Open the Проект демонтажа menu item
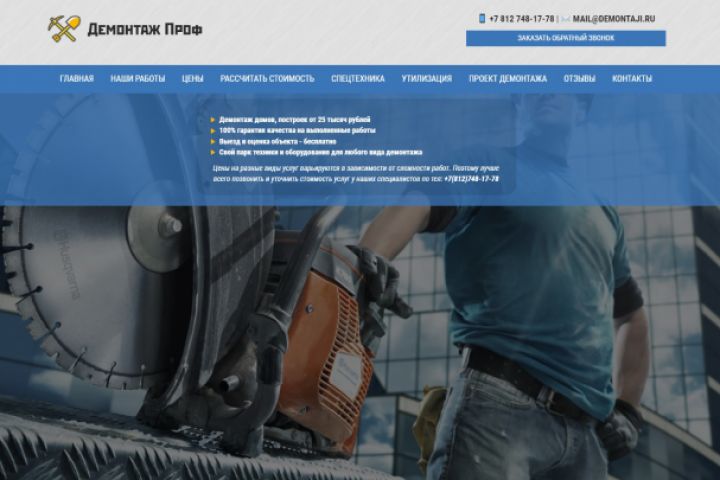The image size is (720, 480). click(508, 79)
